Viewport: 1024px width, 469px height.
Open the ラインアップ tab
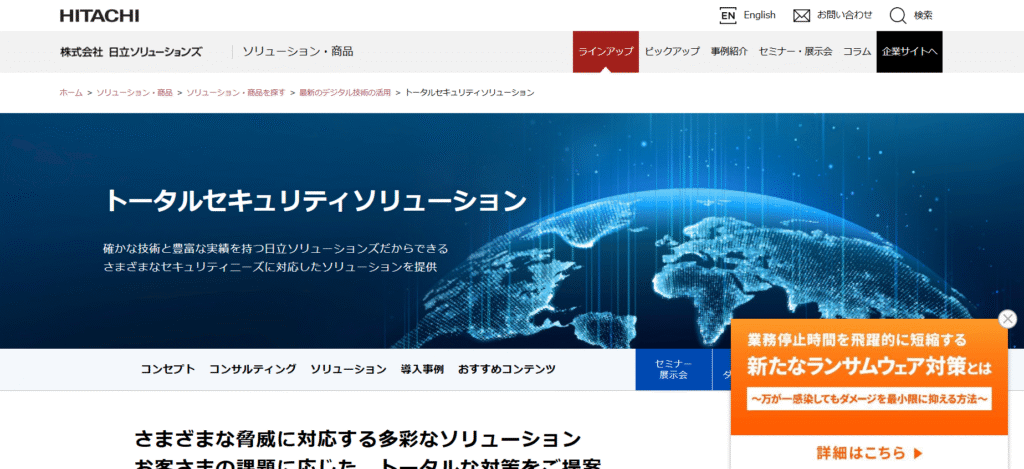[605, 52]
